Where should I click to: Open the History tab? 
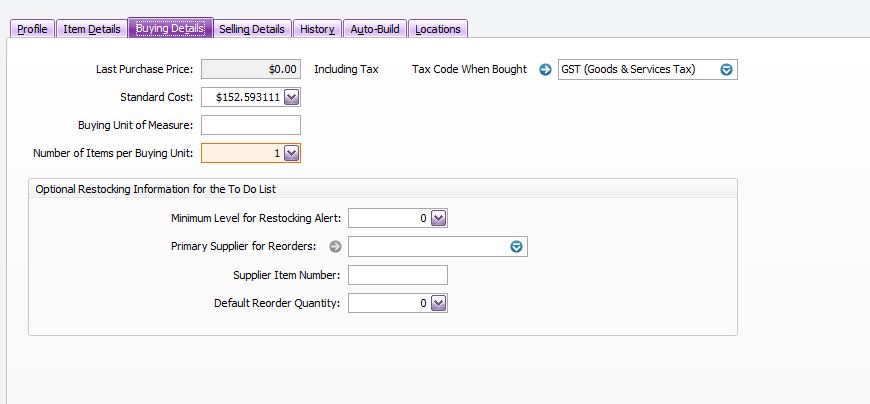click(x=317, y=29)
